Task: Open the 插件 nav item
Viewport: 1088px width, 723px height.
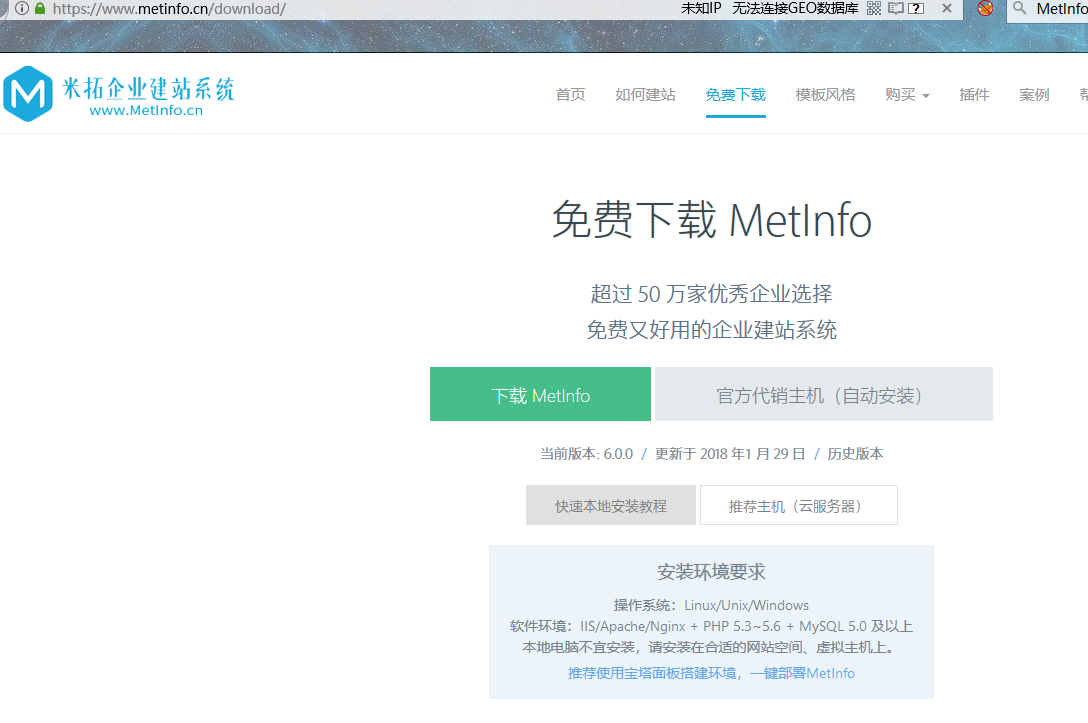Action: pos(974,94)
